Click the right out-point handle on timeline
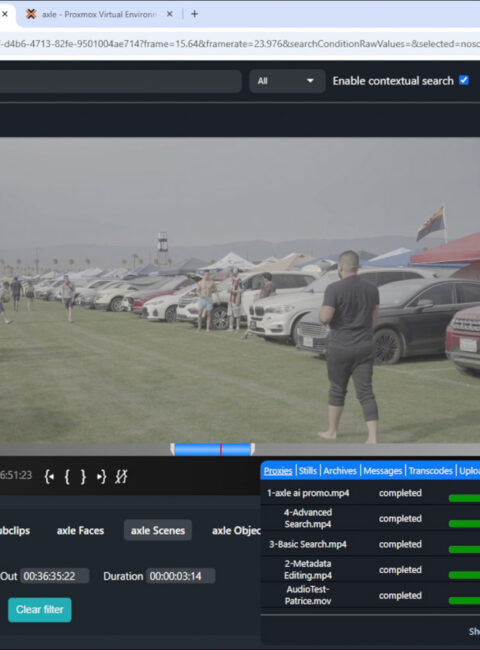The width and height of the screenshot is (480, 650). pos(253,449)
